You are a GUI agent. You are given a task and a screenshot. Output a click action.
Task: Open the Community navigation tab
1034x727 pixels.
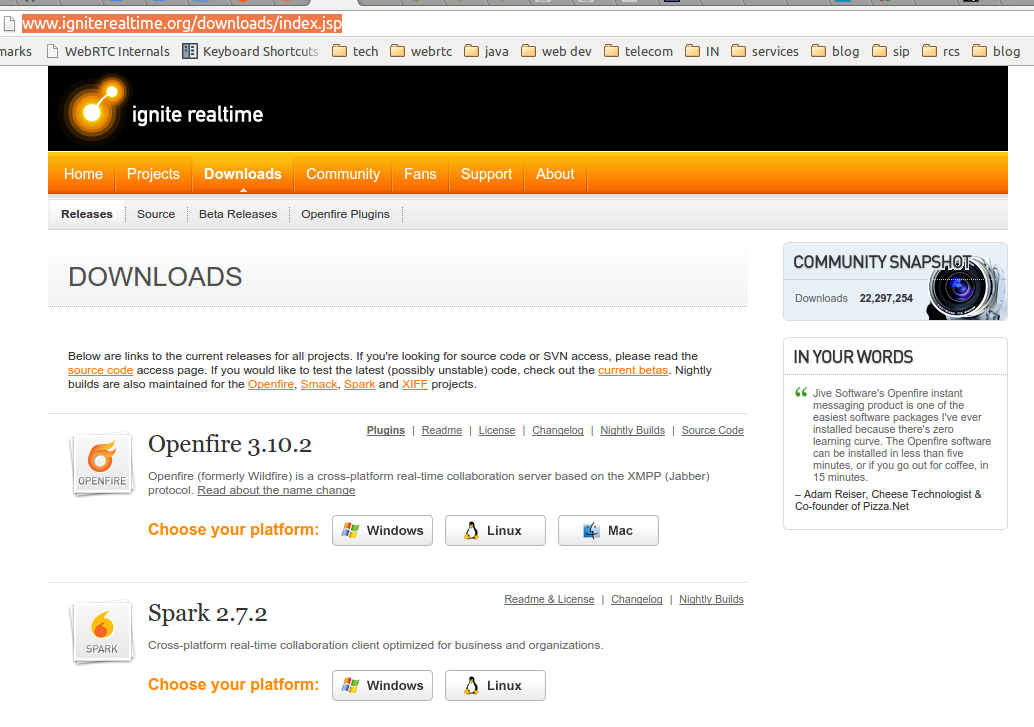(x=343, y=174)
